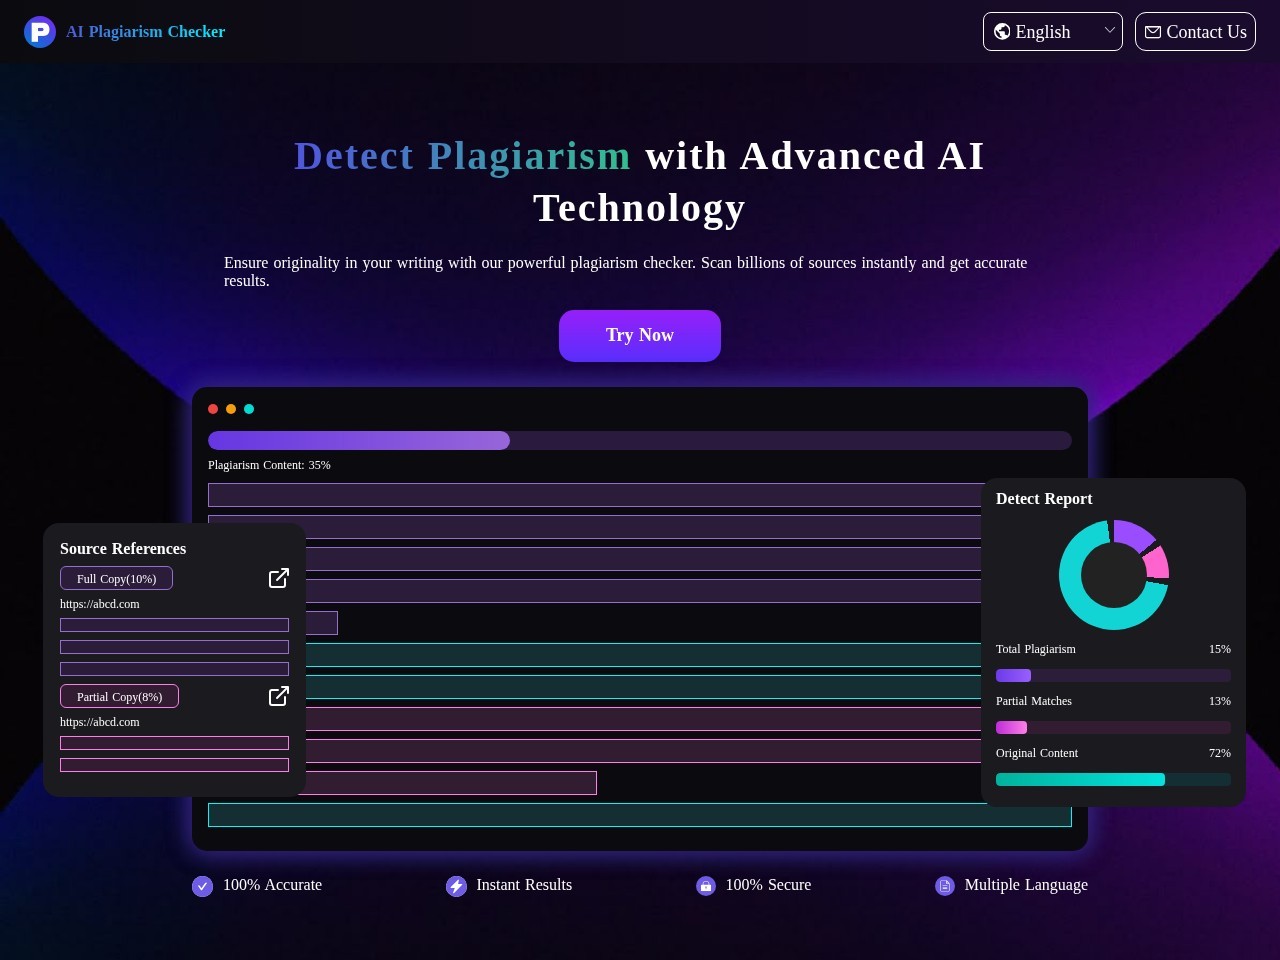Click https://abcd.com under Full Copy

point(100,604)
